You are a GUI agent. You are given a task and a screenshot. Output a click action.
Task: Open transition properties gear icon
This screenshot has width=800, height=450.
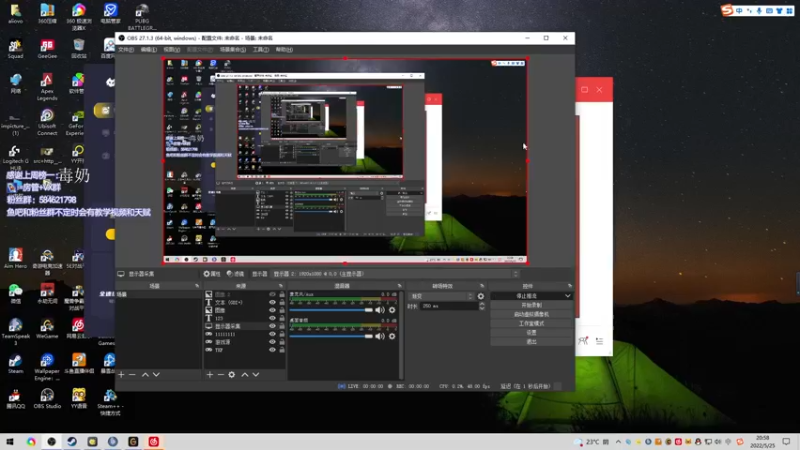(x=481, y=296)
